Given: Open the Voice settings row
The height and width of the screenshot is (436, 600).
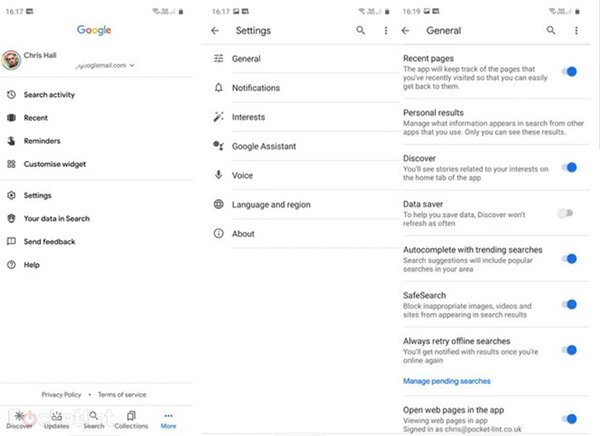Looking at the screenshot, I should pos(300,175).
